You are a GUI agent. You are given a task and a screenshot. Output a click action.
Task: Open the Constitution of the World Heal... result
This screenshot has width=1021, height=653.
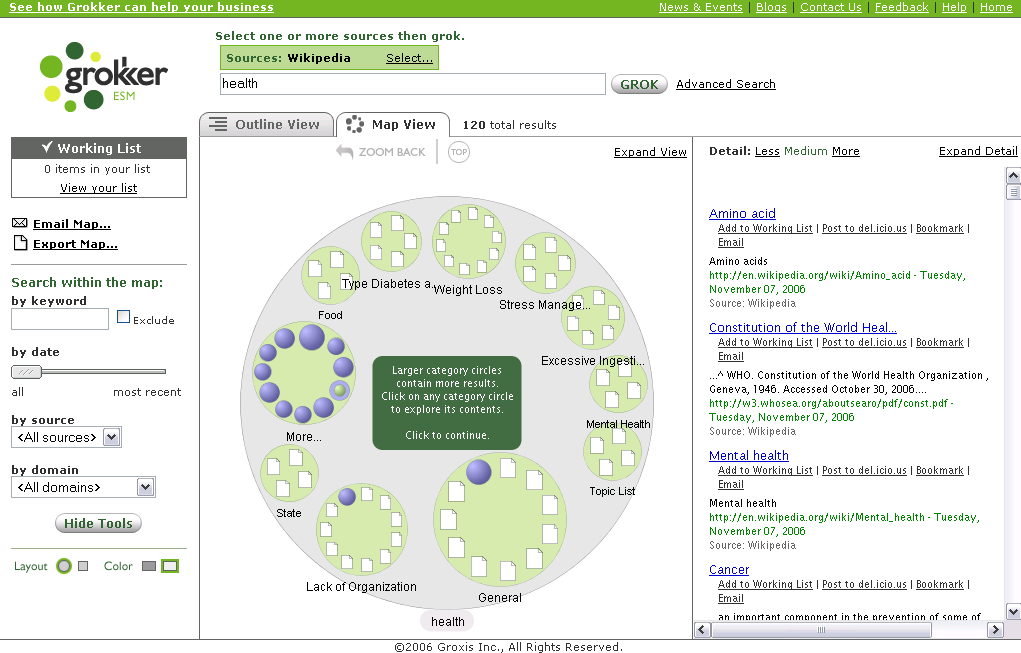pos(802,327)
